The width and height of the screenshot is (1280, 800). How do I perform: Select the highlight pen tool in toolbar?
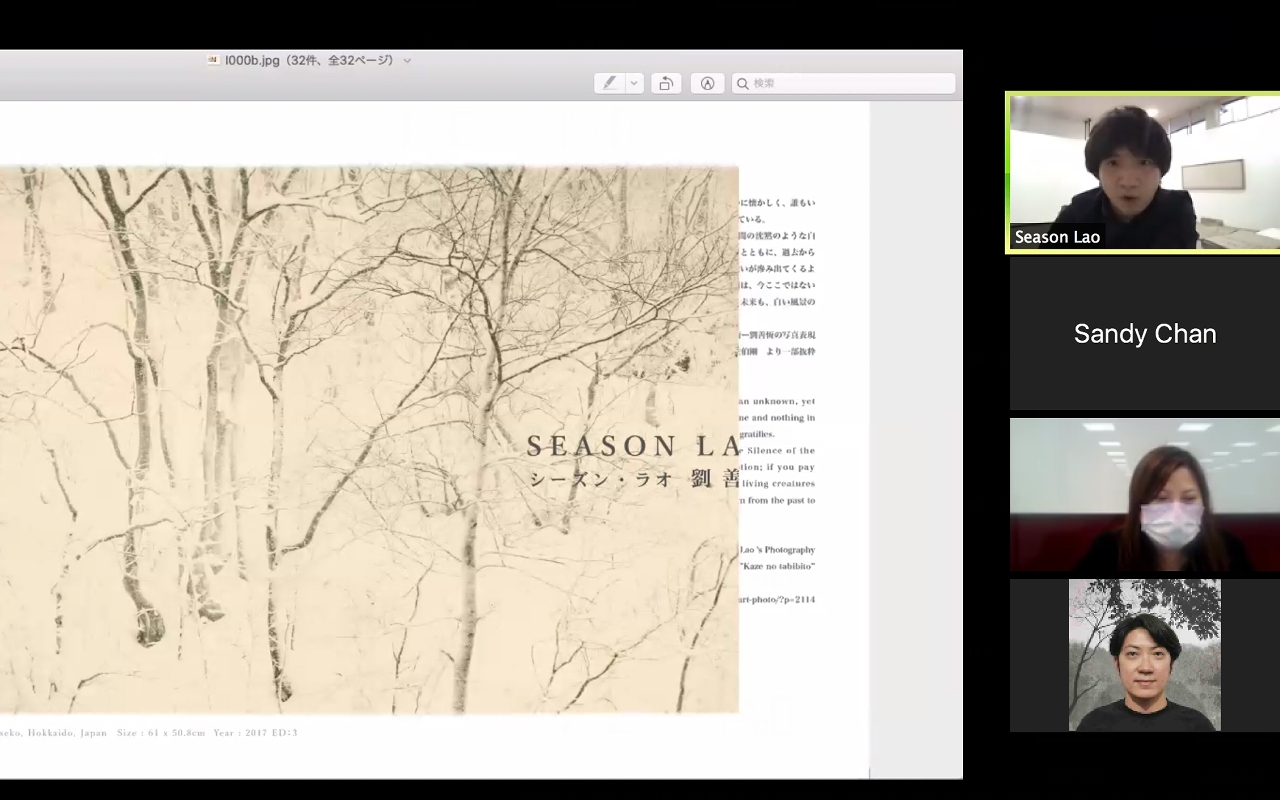(x=609, y=84)
